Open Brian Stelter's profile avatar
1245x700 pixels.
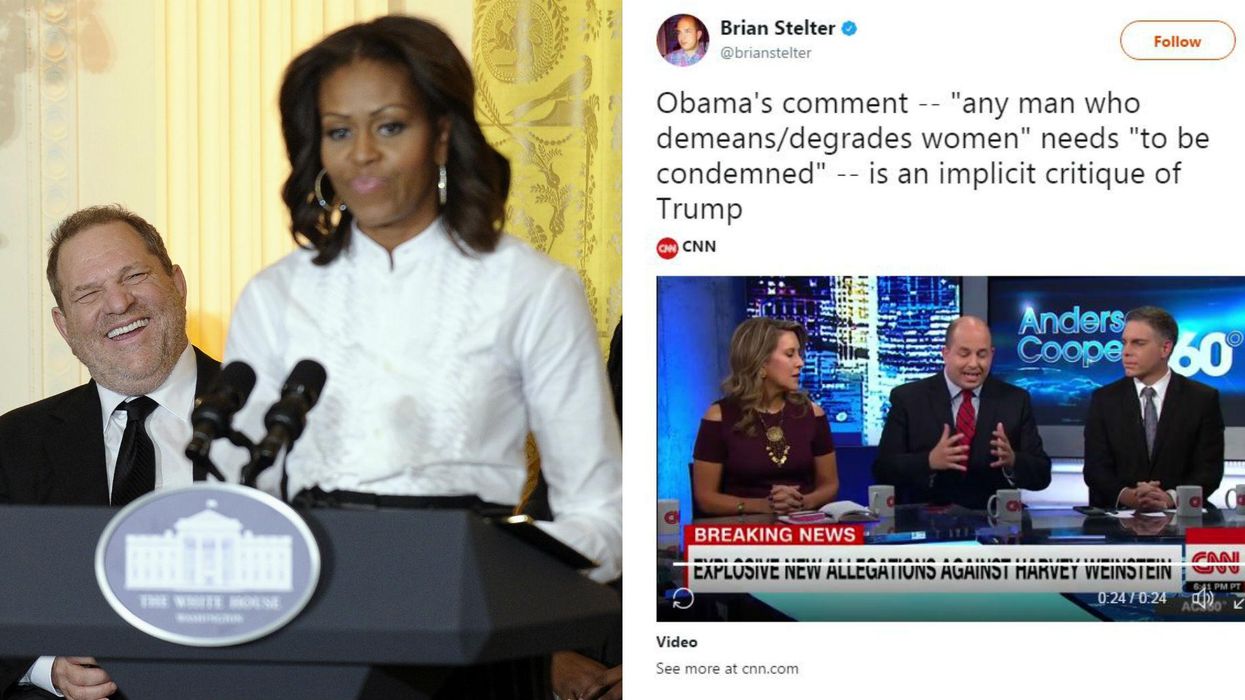682,41
